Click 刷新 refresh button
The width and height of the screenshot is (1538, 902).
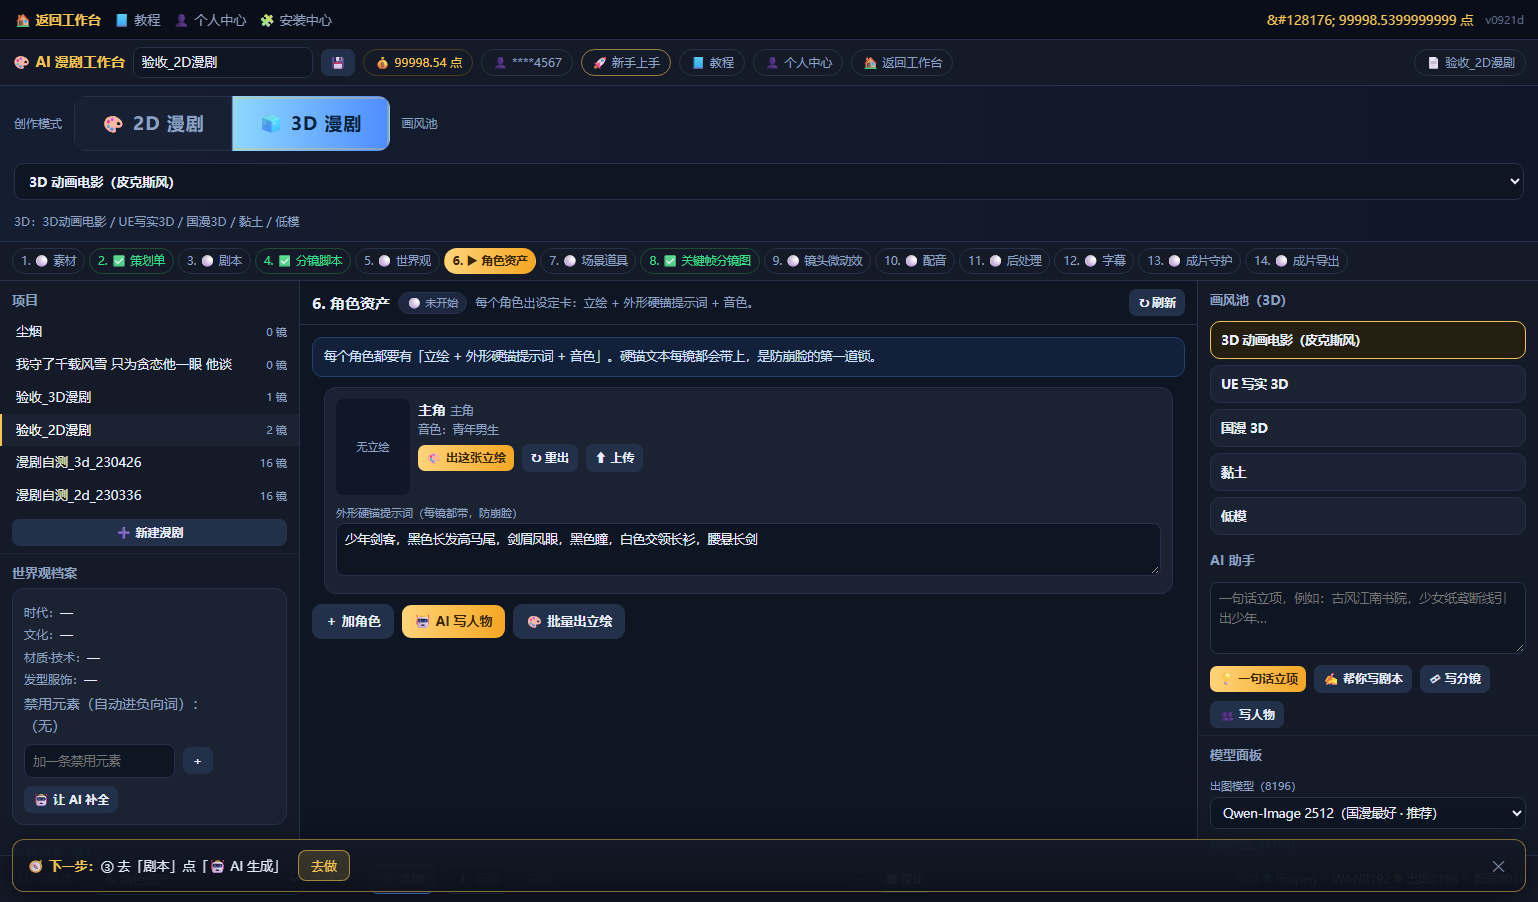[1157, 303]
